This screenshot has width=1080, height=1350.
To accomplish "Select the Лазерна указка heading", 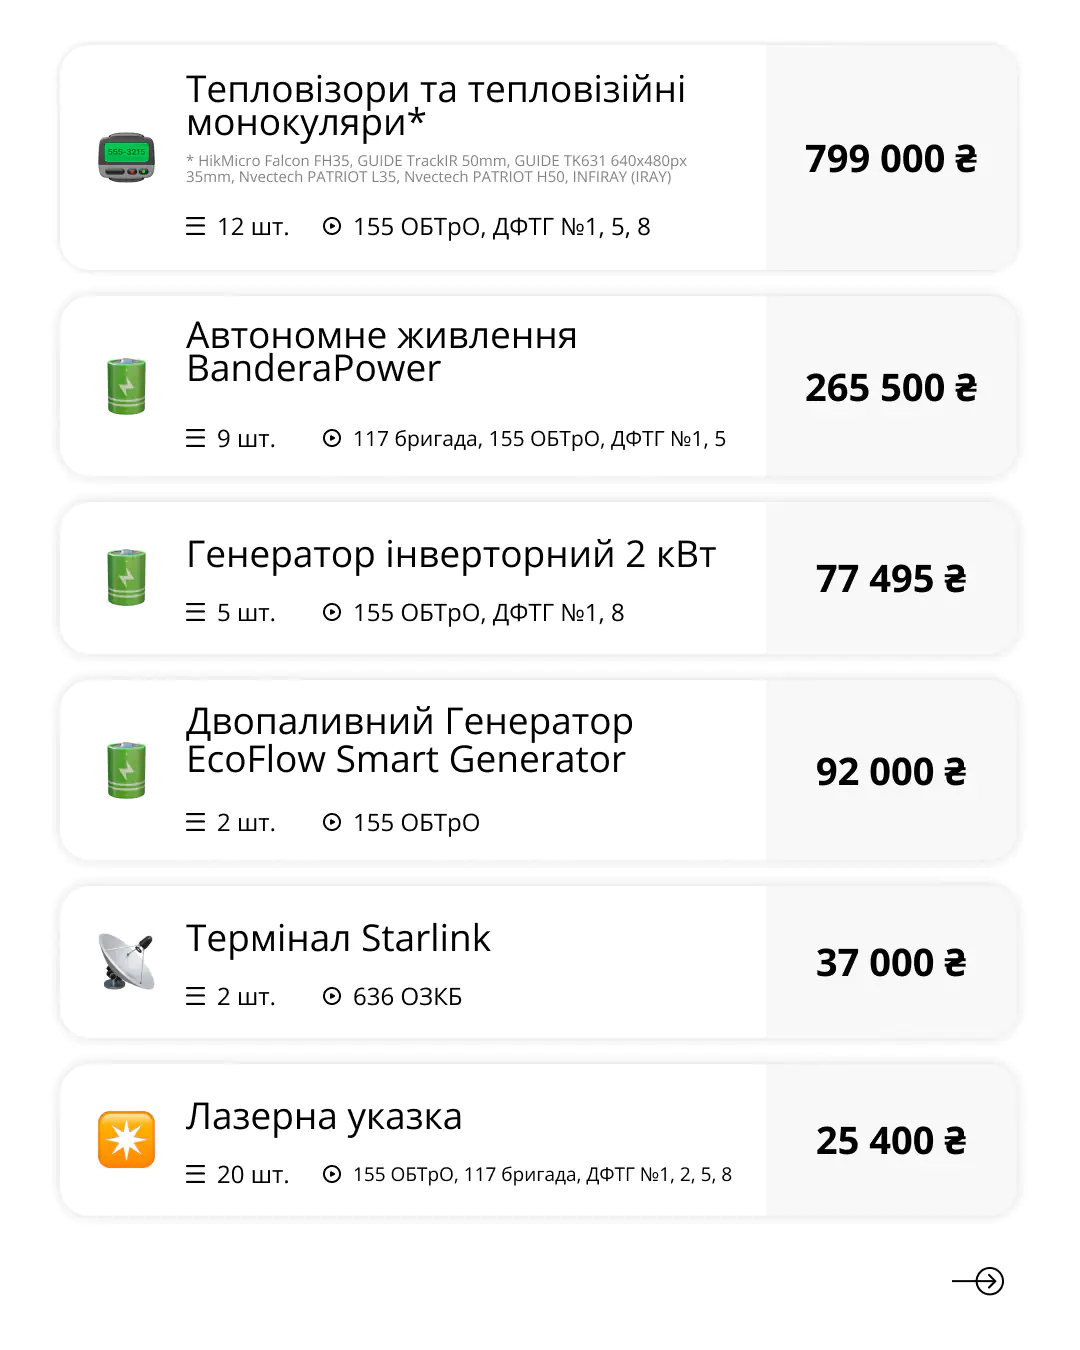I will click(x=324, y=1116).
